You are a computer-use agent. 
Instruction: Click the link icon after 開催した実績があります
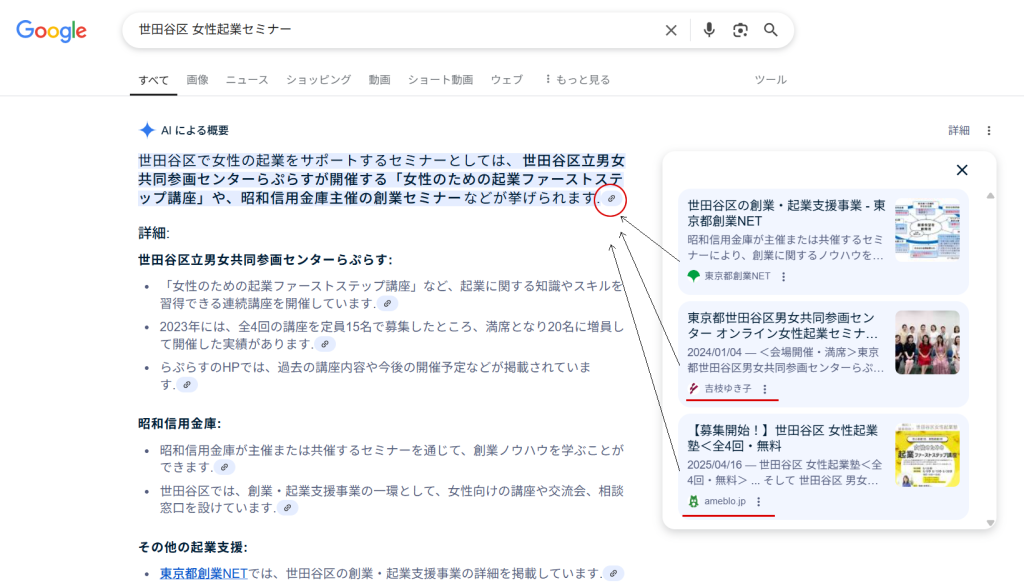pyautogui.click(x=325, y=344)
